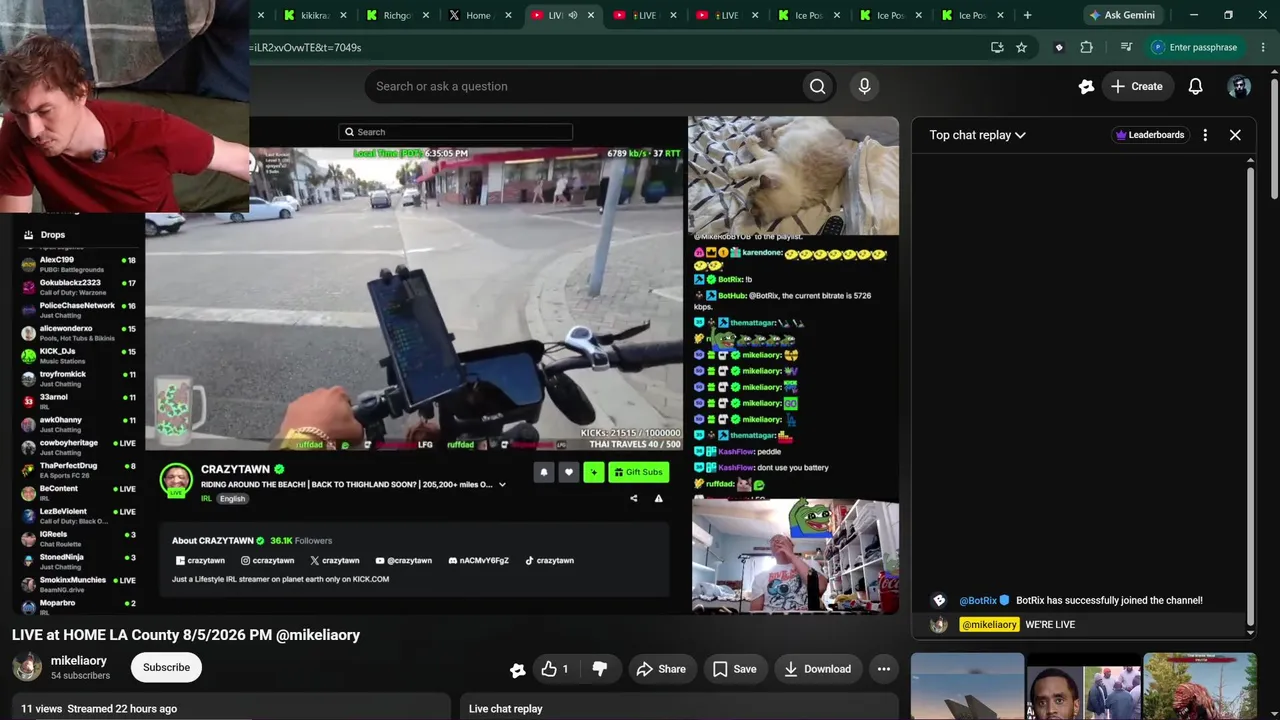
Task: Open the Chrome three-dot menu
Action: [1264, 47]
